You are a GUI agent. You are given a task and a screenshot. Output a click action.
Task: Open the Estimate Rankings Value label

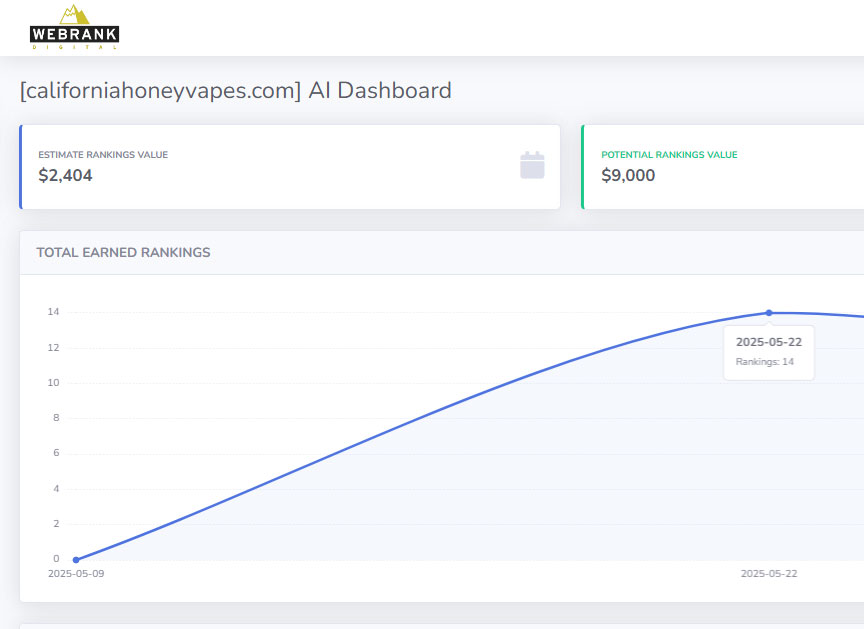click(x=103, y=155)
